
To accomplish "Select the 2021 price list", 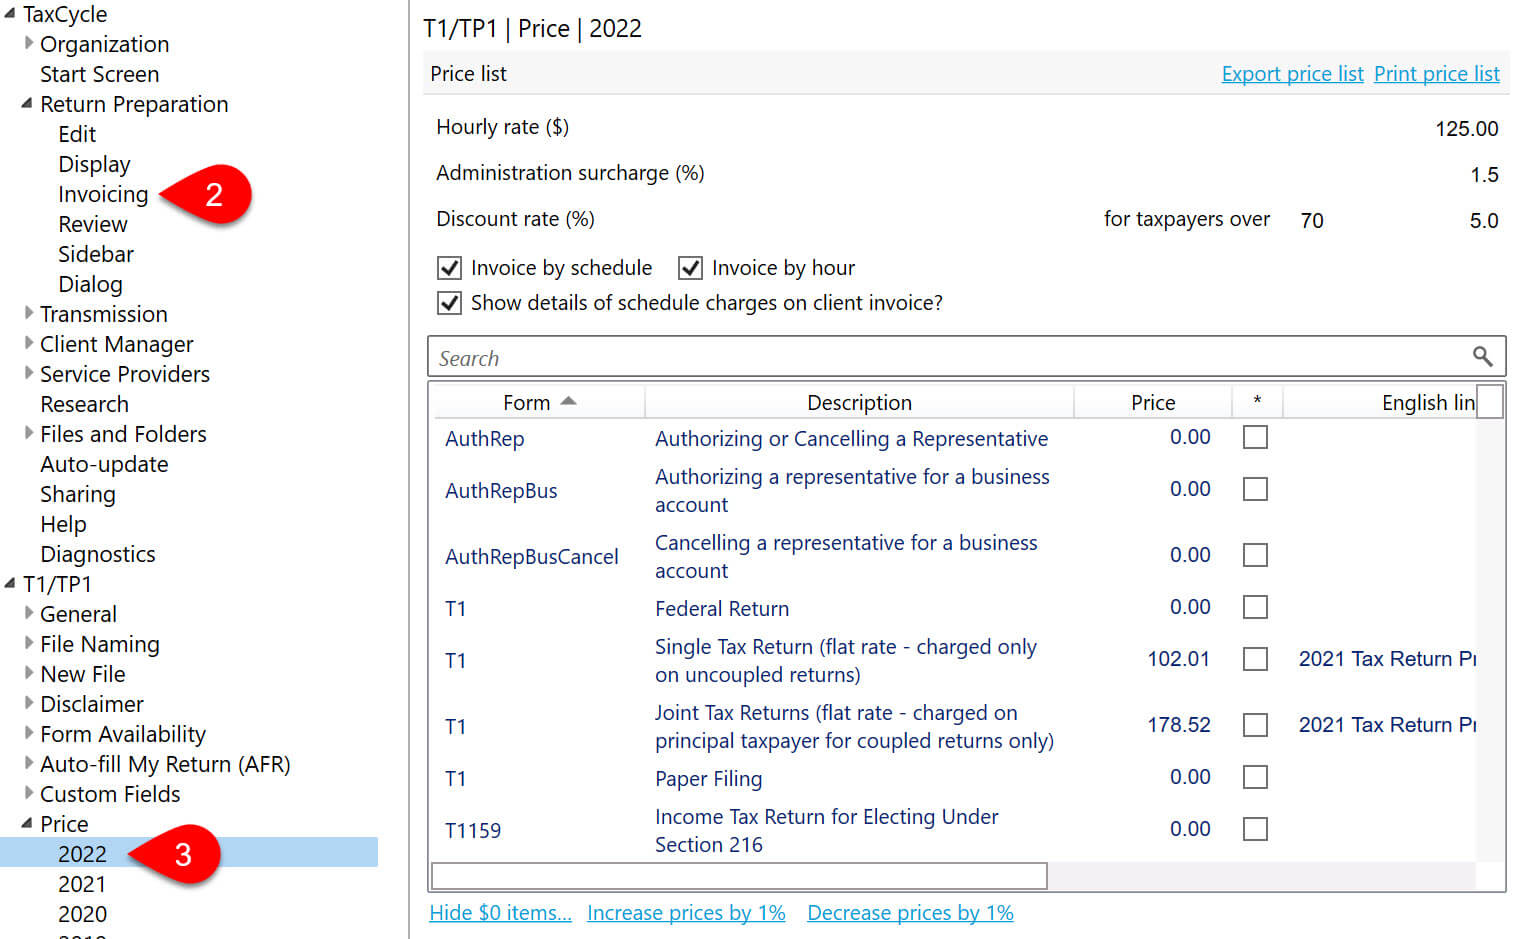I will (82, 884).
